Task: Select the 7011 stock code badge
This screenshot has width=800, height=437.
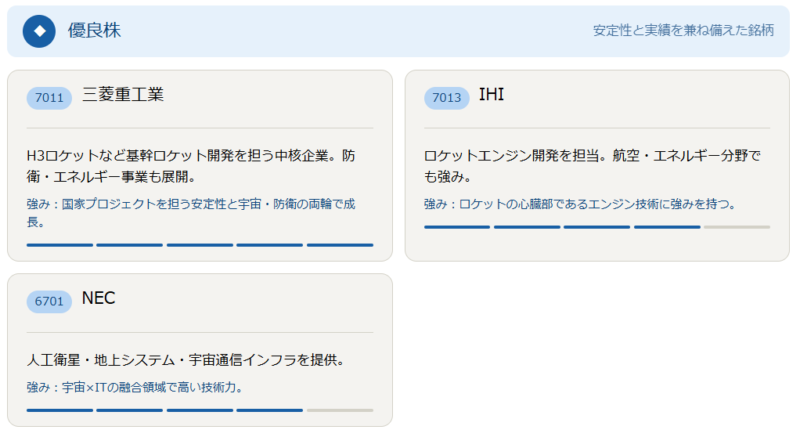Action: (49, 98)
